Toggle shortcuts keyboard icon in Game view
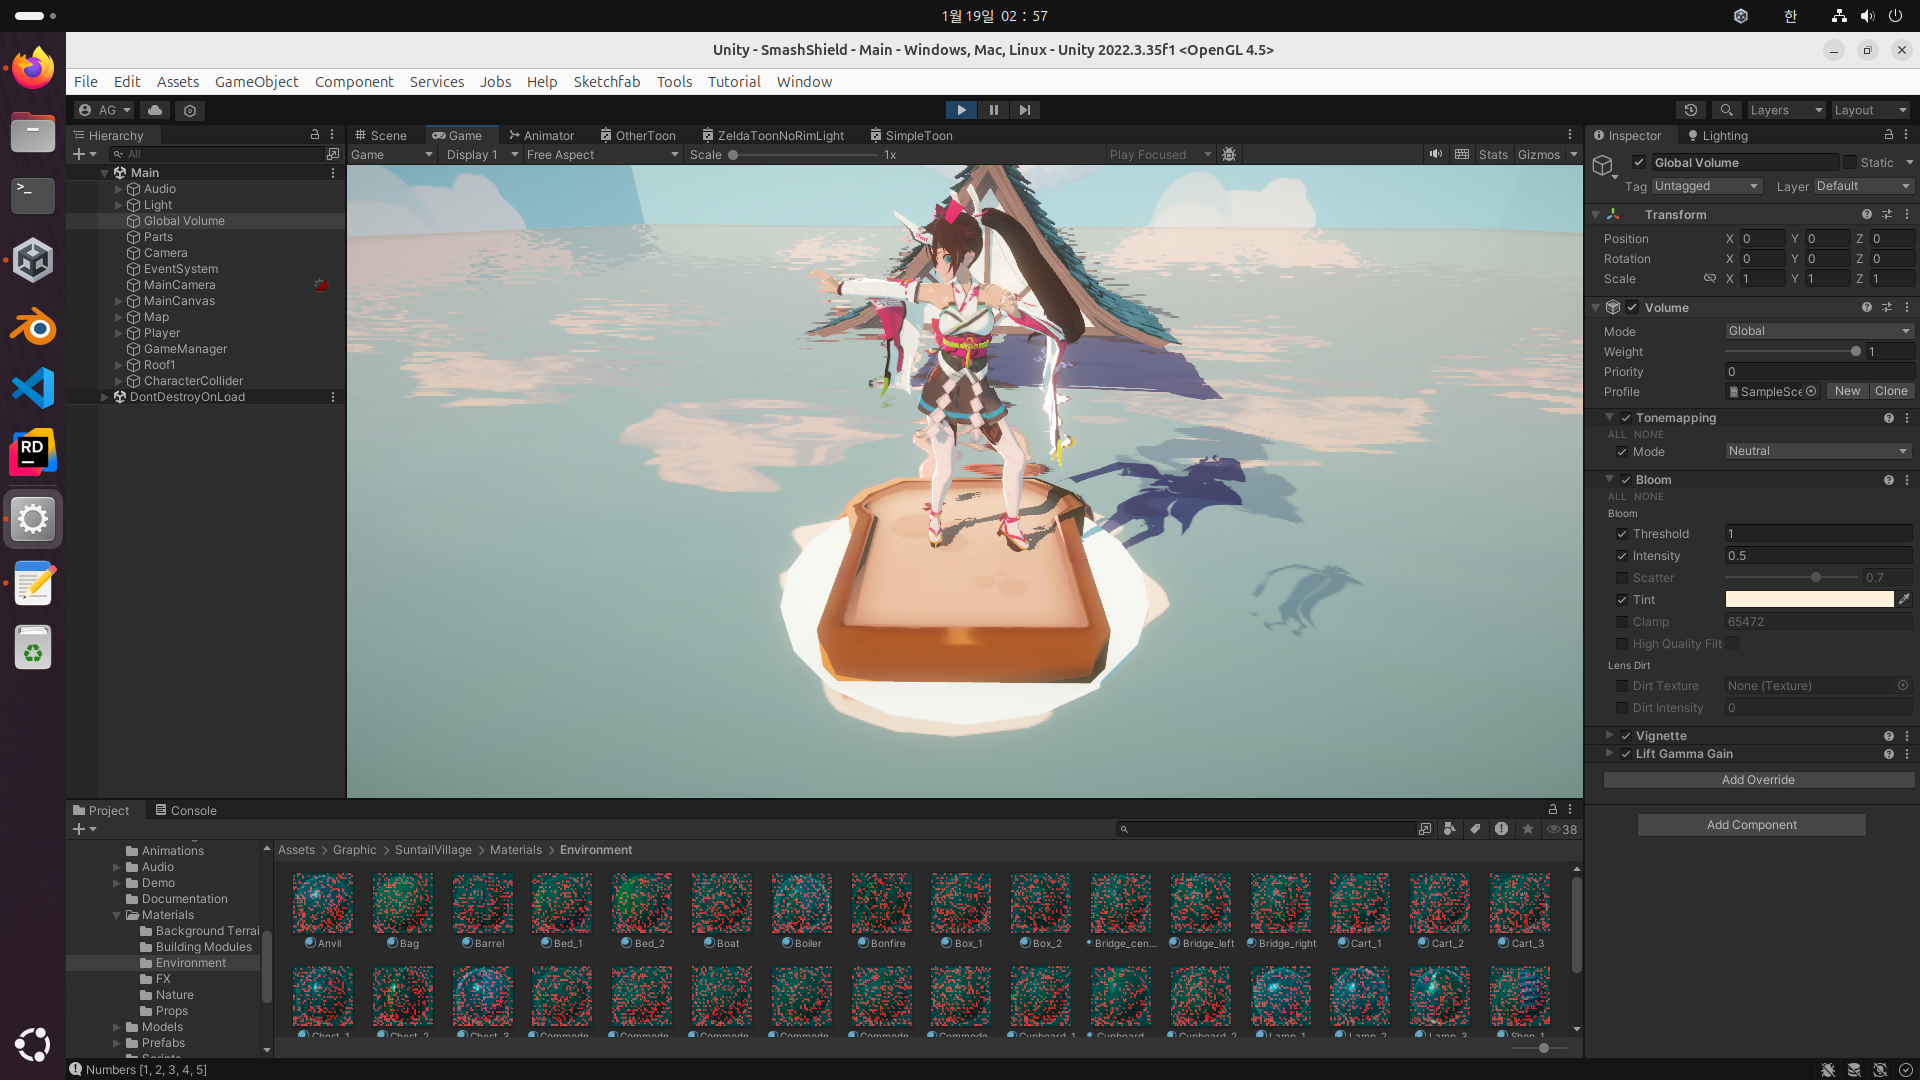The height and width of the screenshot is (1080, 1920). 1462,154
